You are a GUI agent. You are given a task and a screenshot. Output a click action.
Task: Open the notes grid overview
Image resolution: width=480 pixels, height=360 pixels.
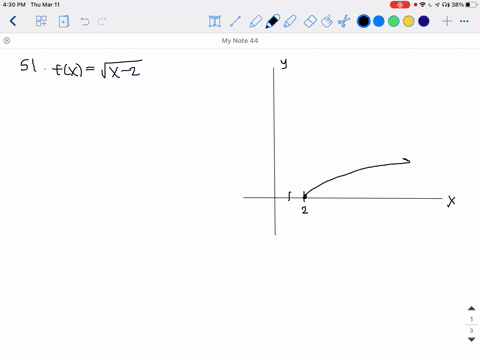[41, 21]
